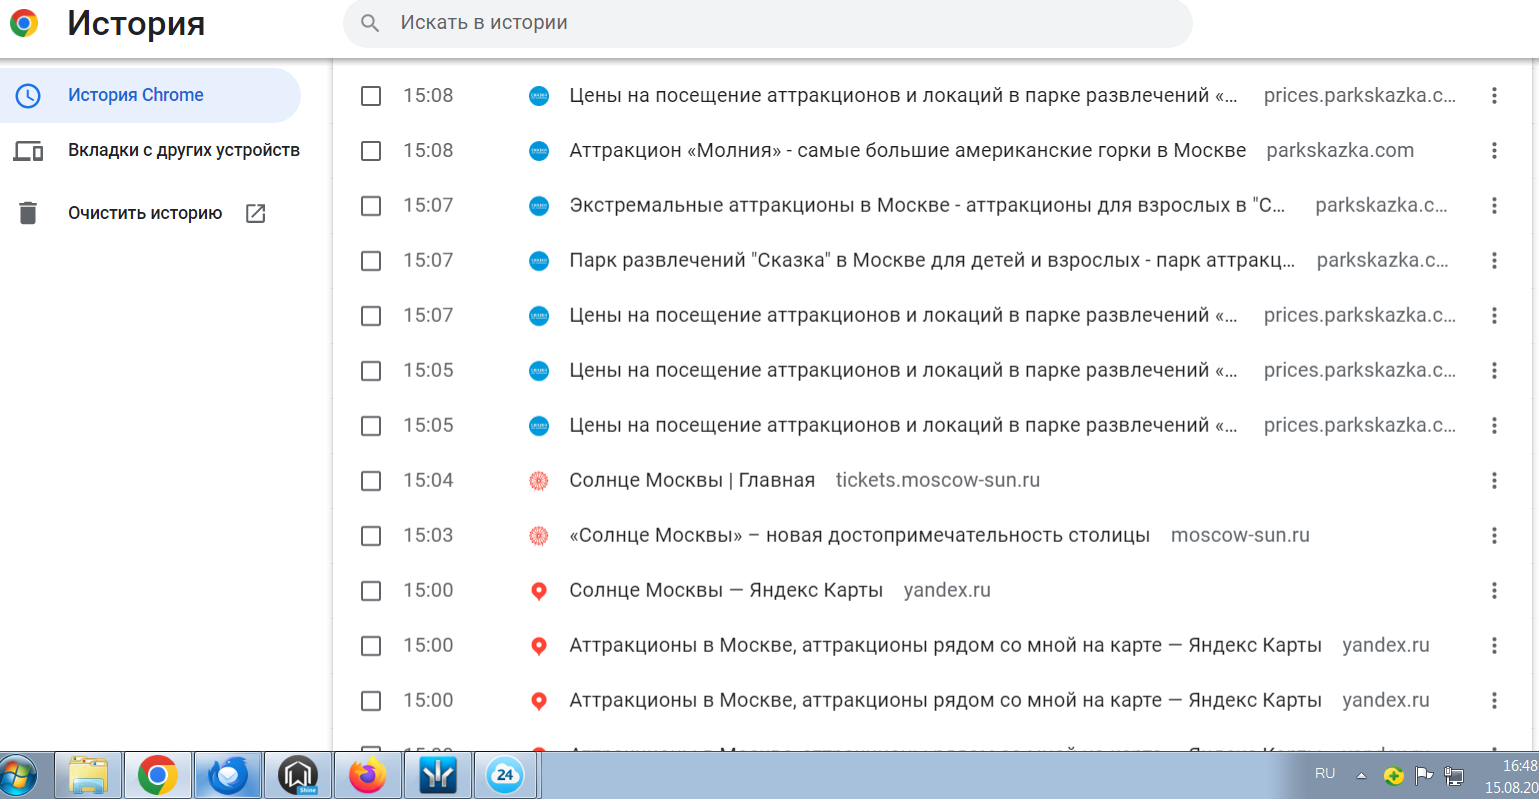Click the magnifier icon in history search

tap(370, 23)
